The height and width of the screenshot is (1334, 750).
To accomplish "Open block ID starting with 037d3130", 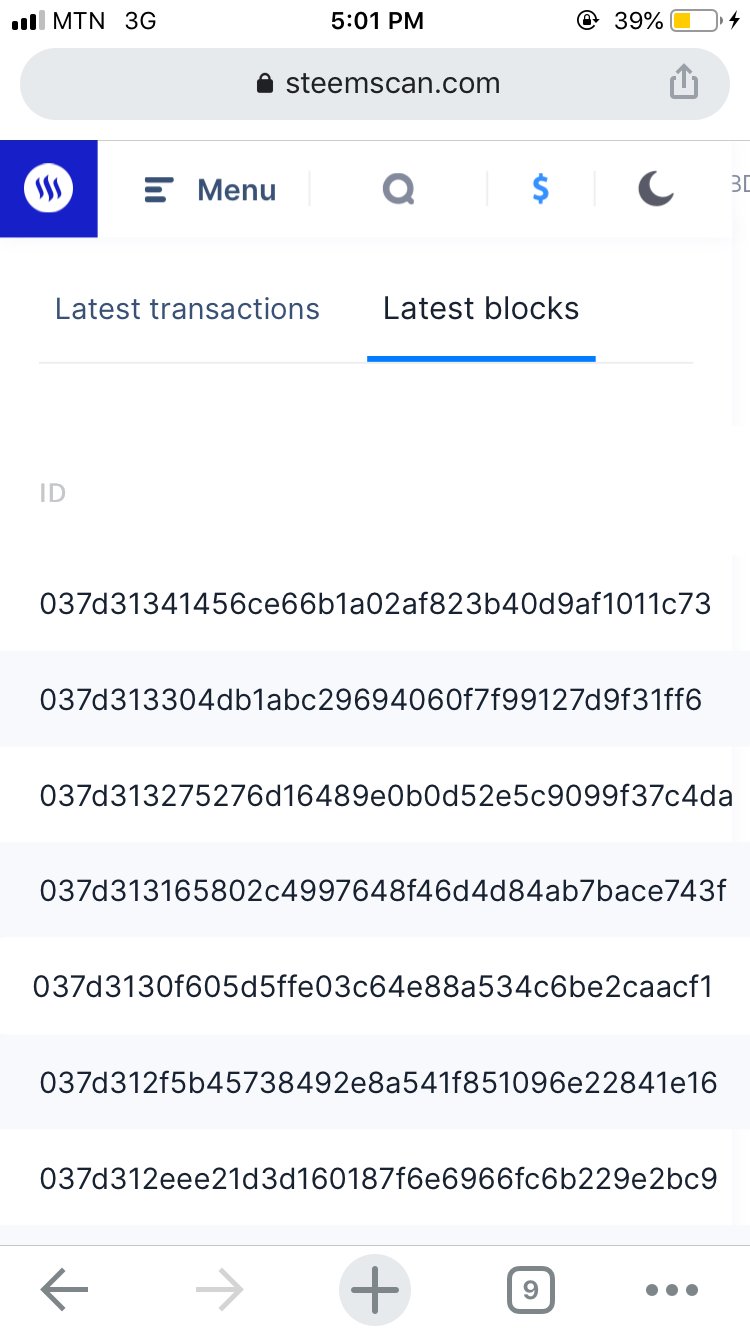I will (x=373, y=988).
